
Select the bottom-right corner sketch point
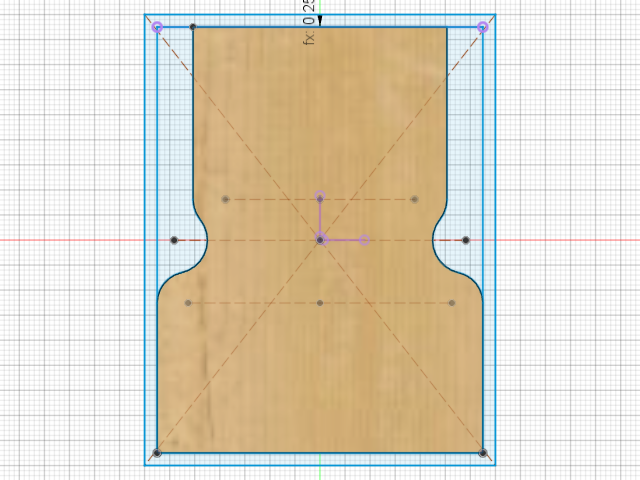(483, 453)
